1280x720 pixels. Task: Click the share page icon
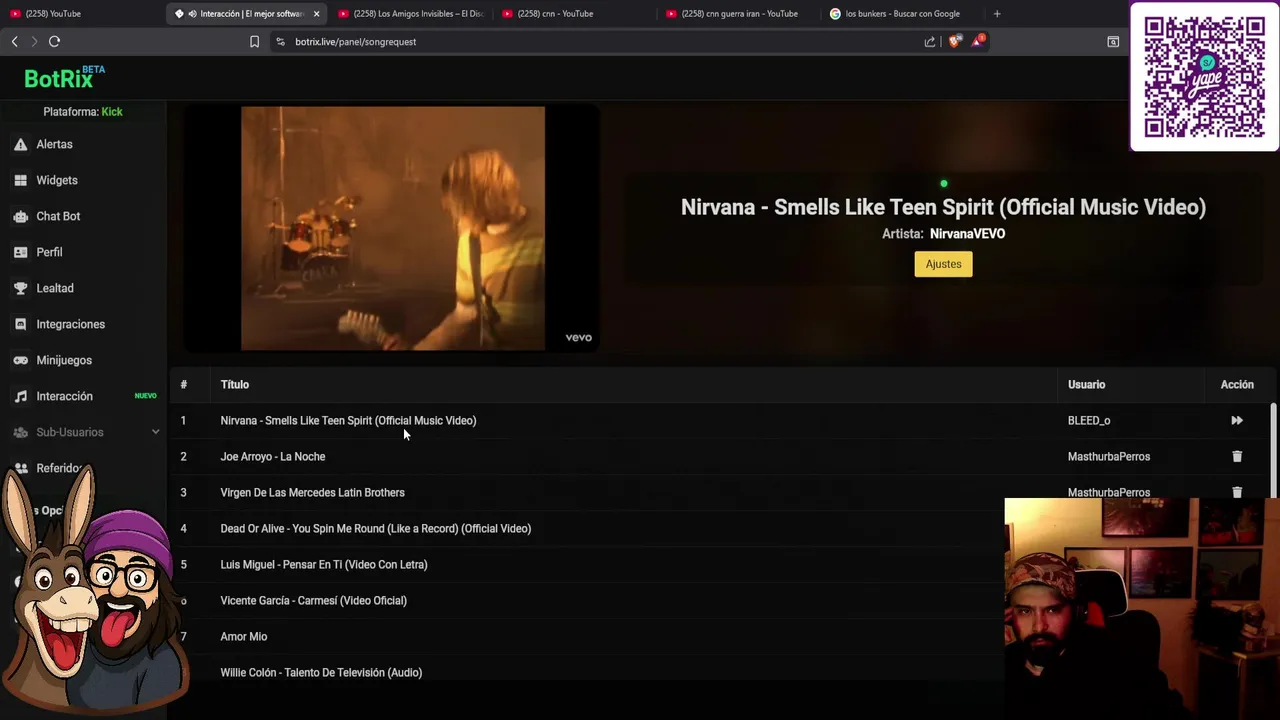930,42
